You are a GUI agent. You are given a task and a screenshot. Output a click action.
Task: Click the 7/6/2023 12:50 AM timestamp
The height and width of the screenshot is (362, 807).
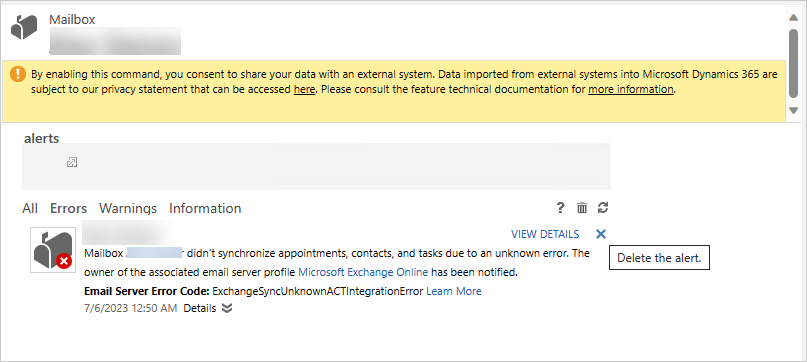coord(131,308)
